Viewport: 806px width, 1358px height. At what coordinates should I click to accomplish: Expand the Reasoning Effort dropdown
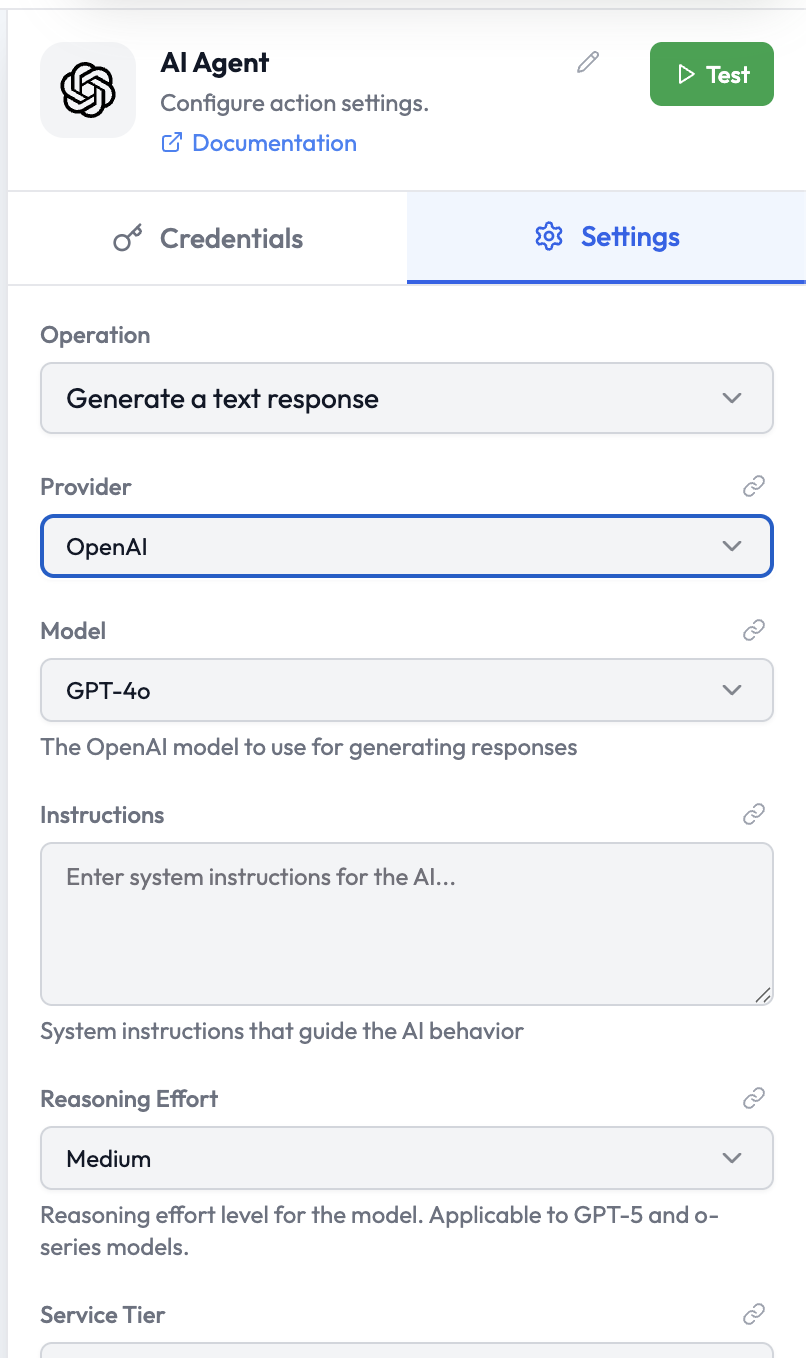(x=406, y=1158)
